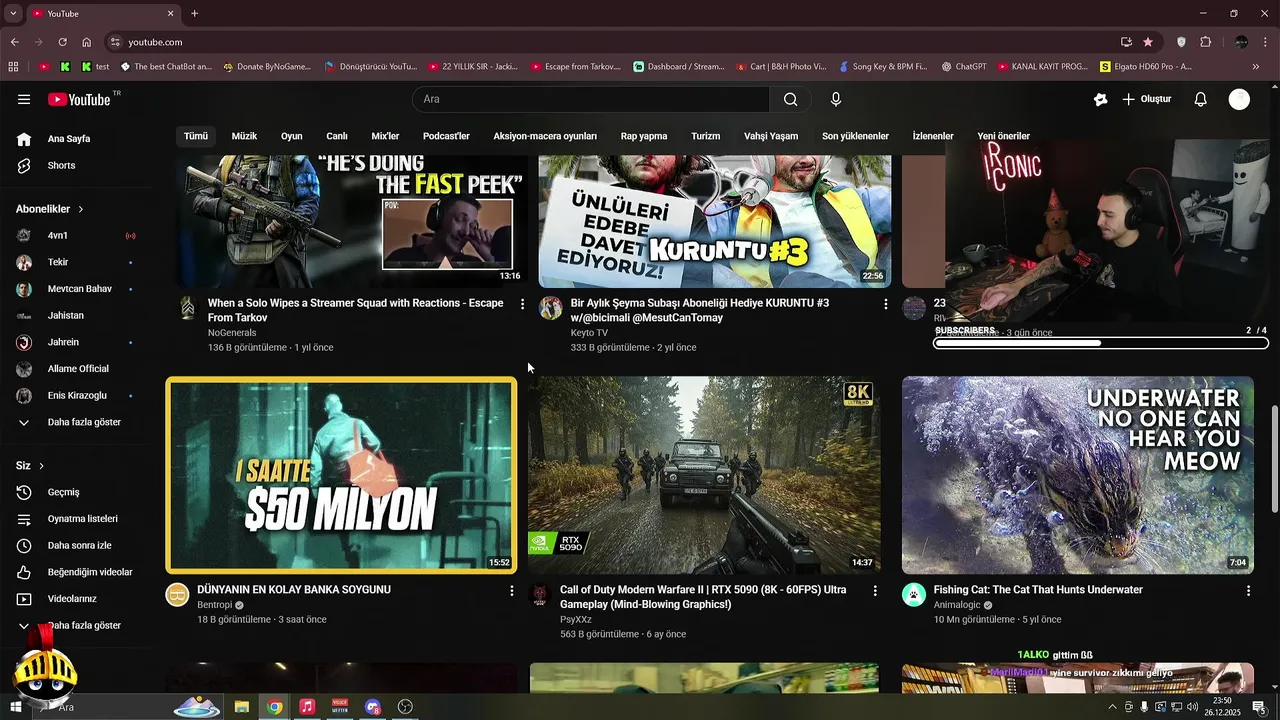This screenshot has width=1280, height=720.
Task: Open the YouTube hamburger guide menu
Action: [x=24, y=99]
